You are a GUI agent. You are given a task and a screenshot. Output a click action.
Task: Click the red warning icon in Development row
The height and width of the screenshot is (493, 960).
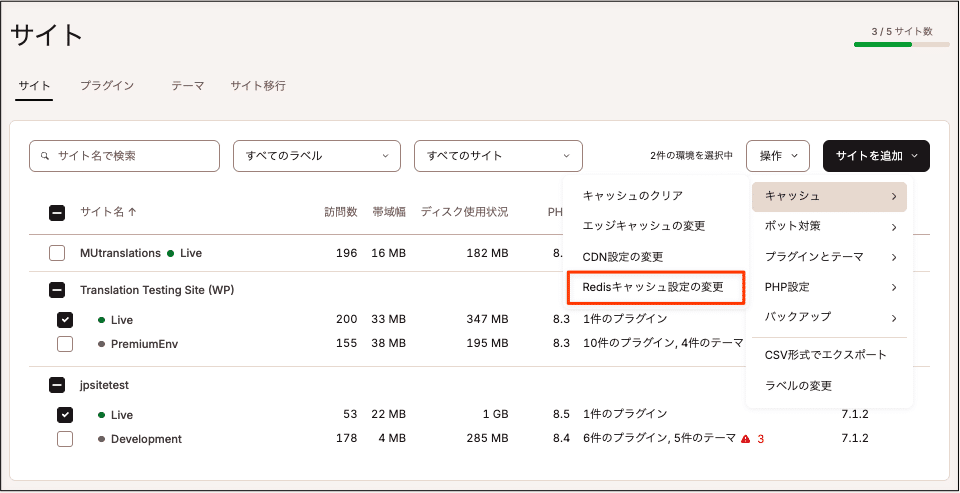click(745, 439)
